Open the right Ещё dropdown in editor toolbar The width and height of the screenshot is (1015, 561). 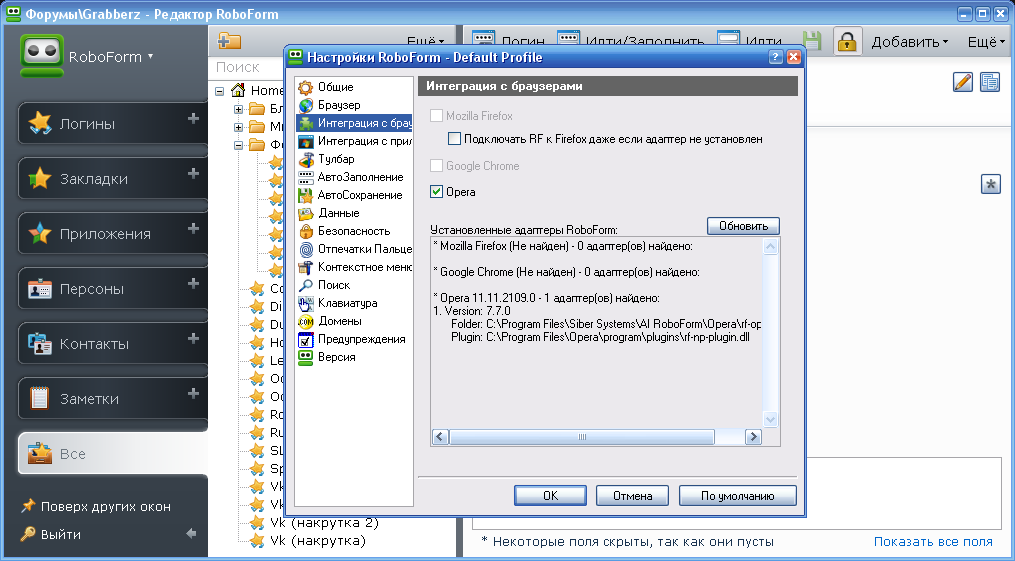click(986, 42)
